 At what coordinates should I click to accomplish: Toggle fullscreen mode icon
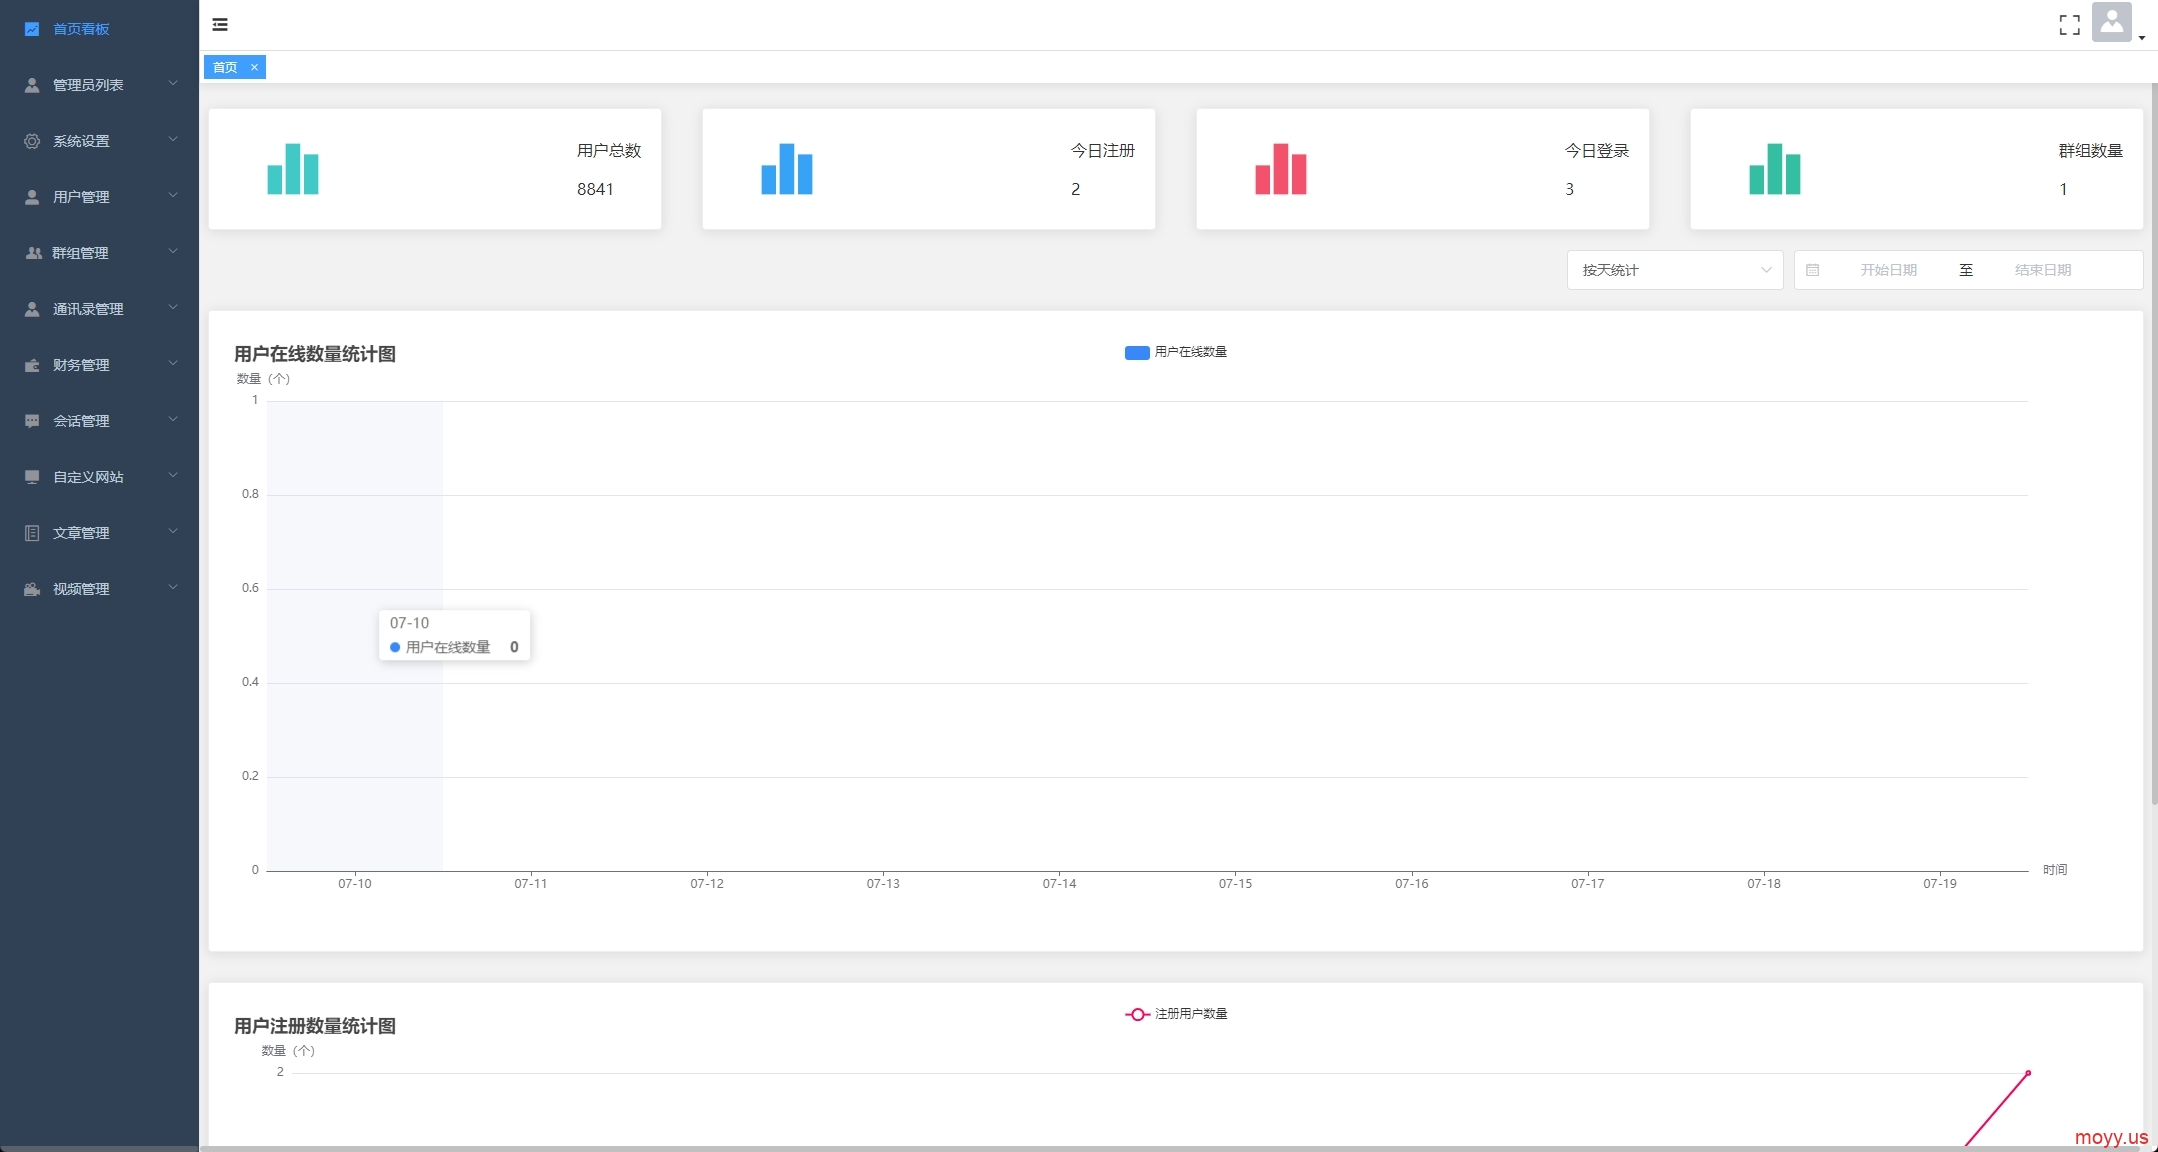2069,25
